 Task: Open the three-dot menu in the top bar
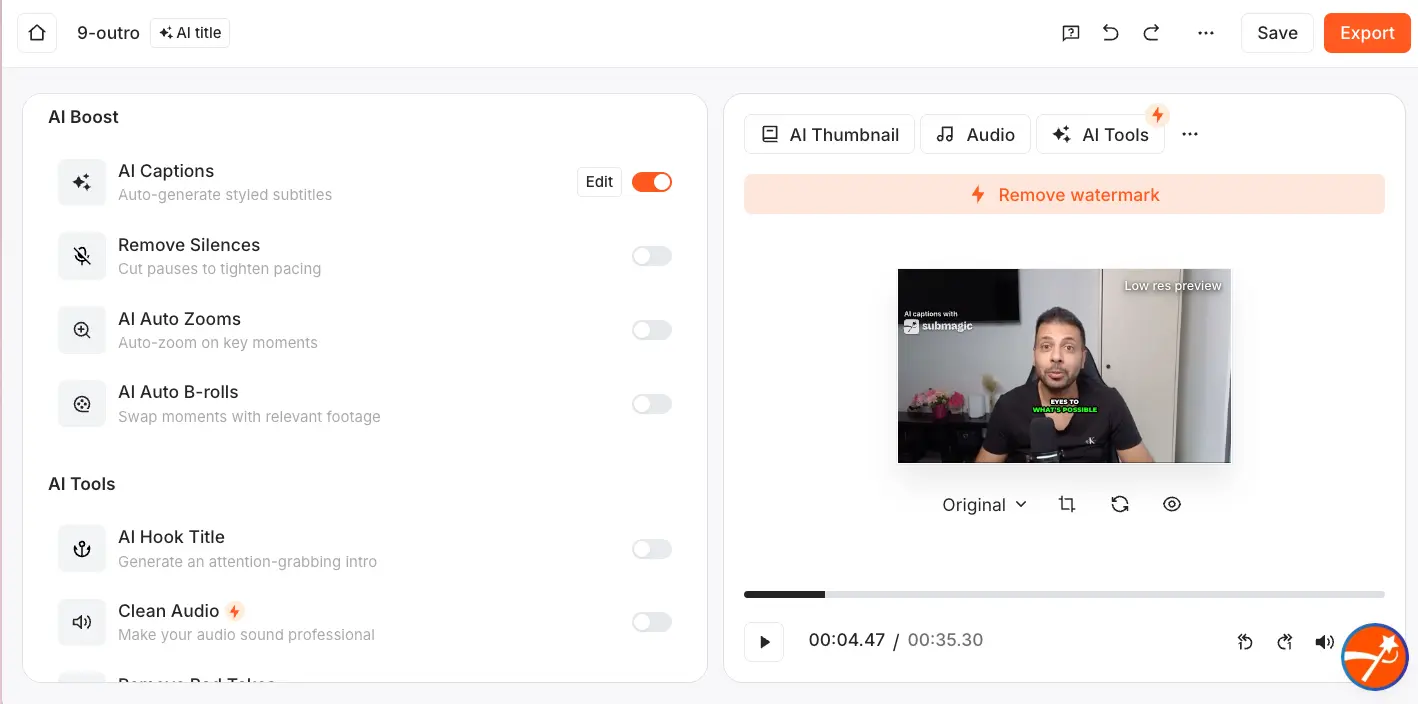point(1206,33)
